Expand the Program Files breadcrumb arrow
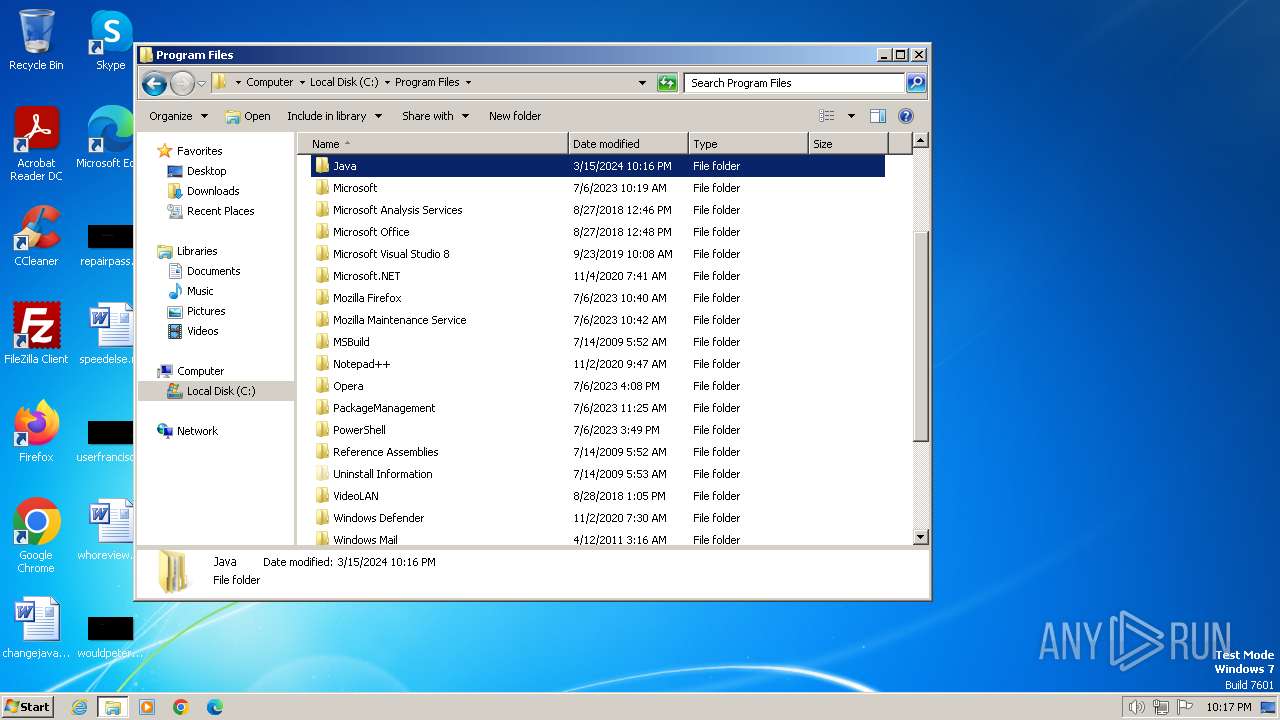 point(468,83)
